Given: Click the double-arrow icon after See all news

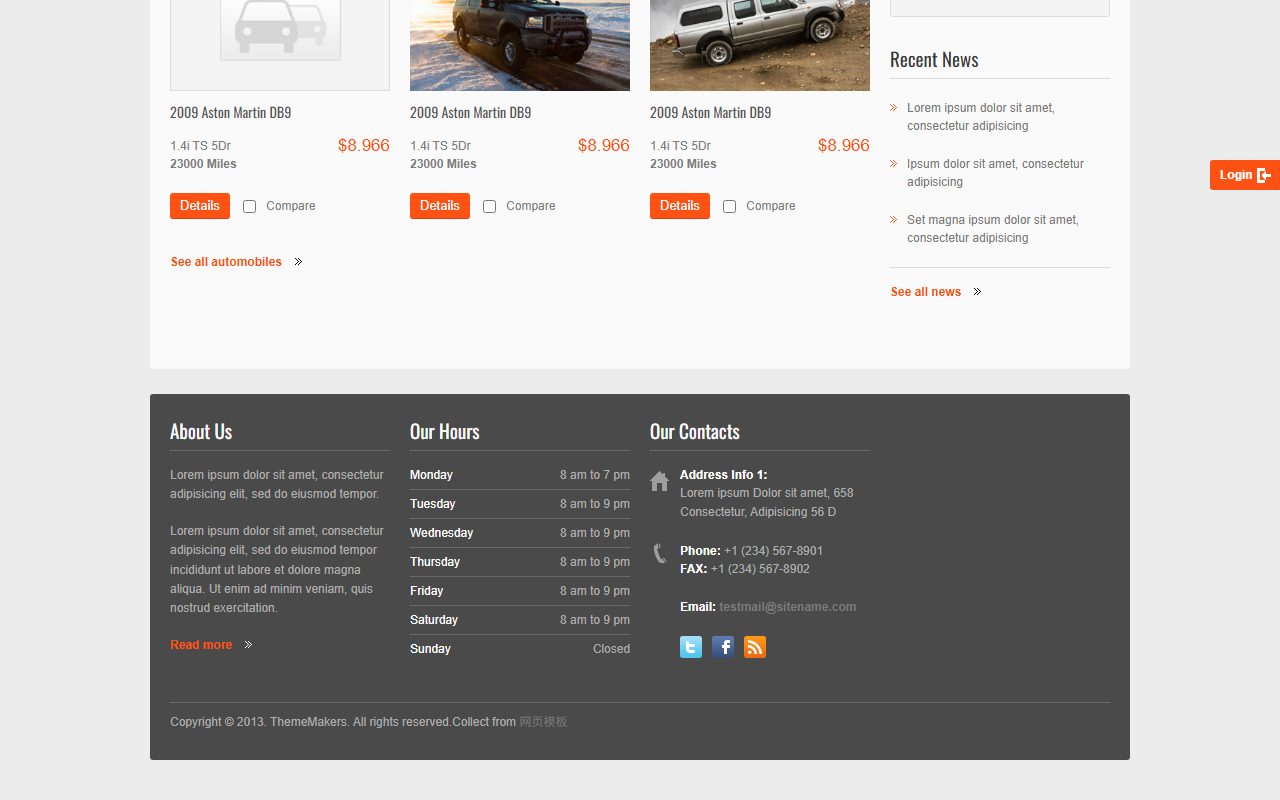Looking at the screenshot, I should 977,292.
